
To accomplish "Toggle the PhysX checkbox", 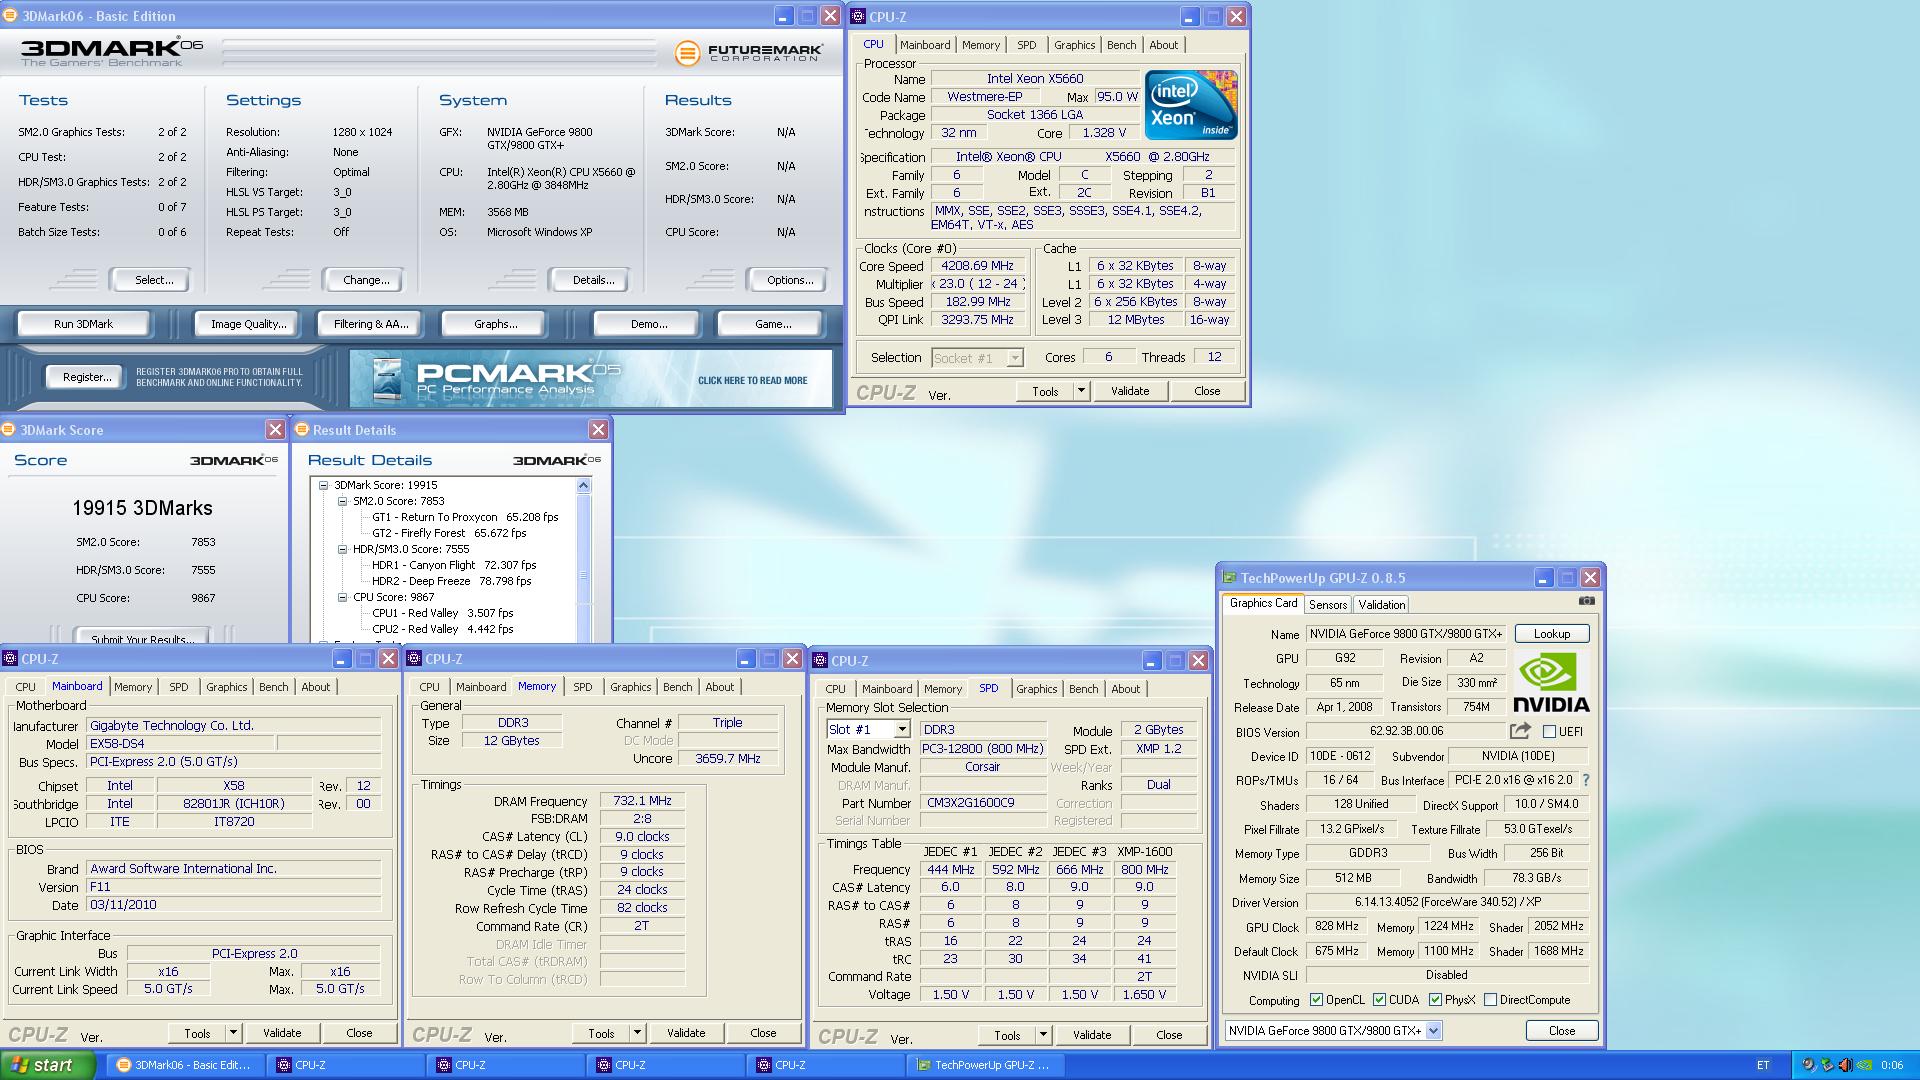I will (x=1435, y=1000).
